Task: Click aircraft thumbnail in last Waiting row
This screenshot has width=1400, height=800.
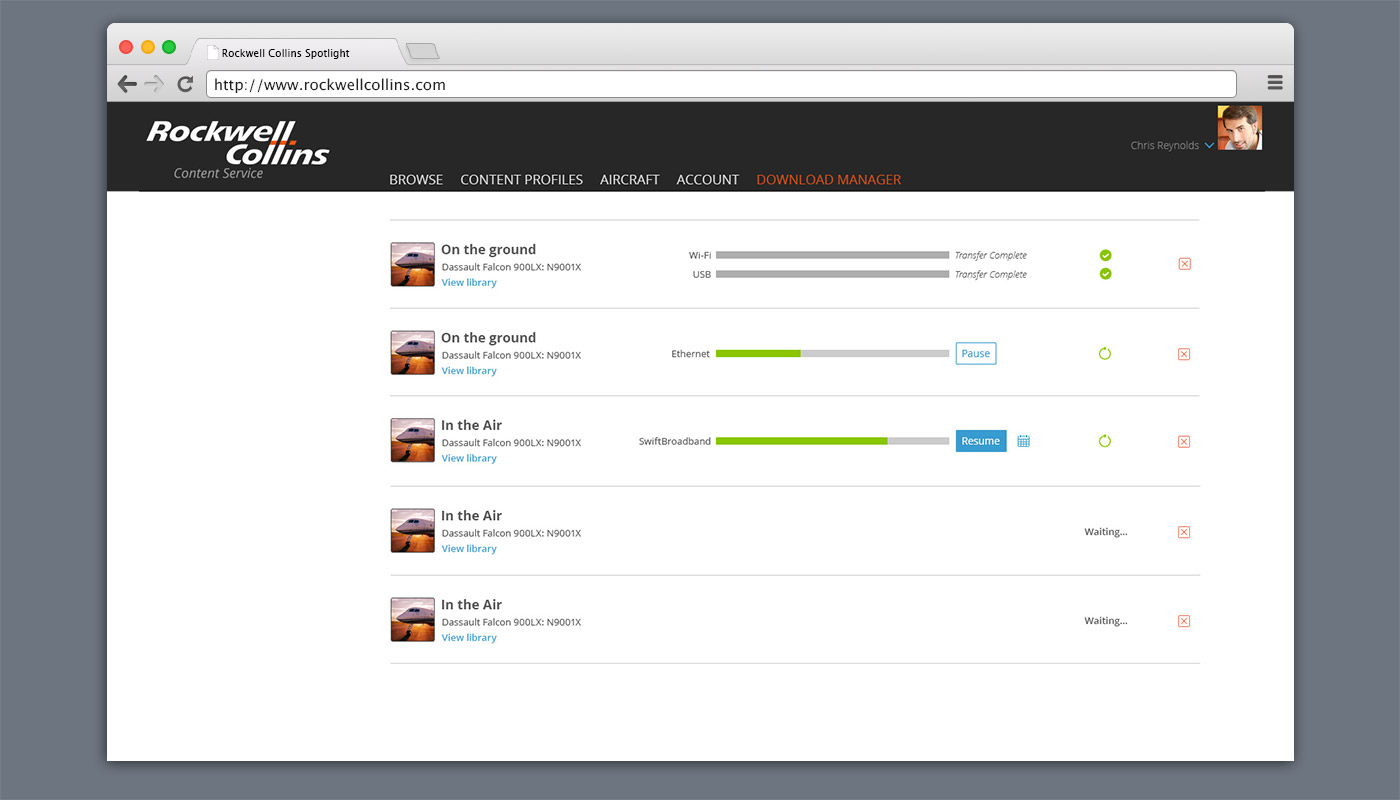Action: tap(412, 619)
